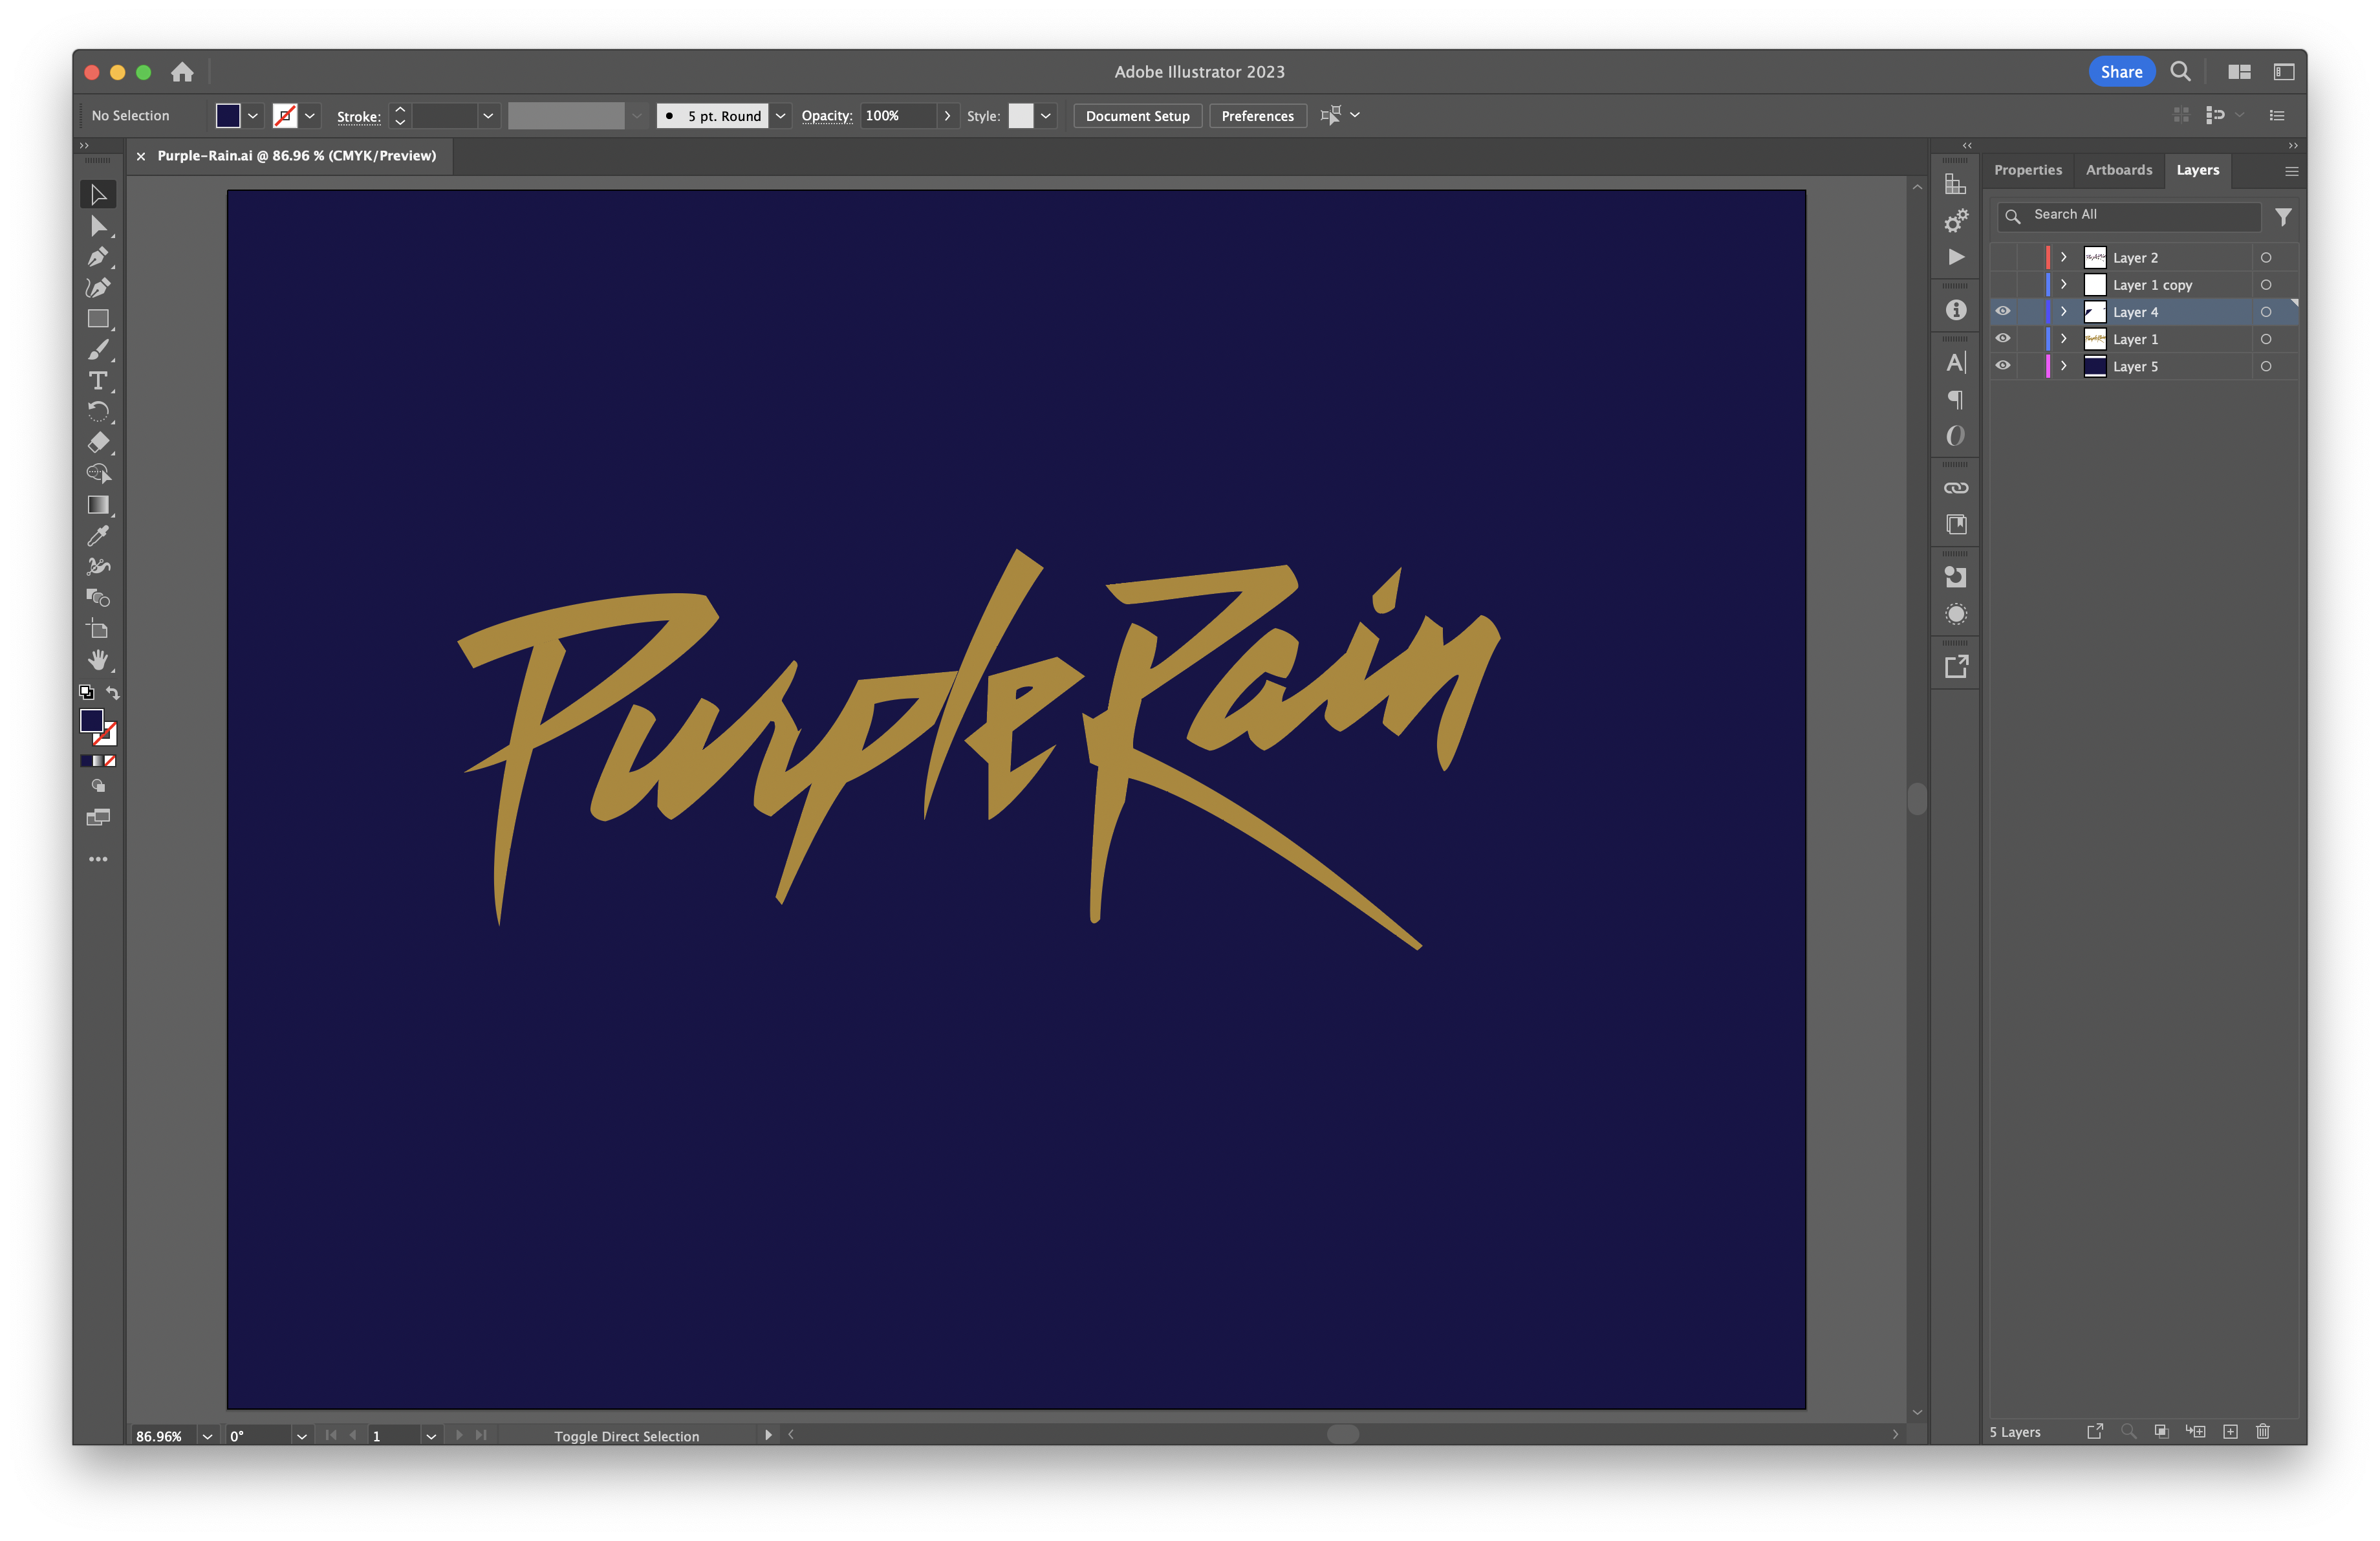This screenshot has width=2380, height=1541.
Task: Open Edit Toolbar three-dots button
Action: tap(98, 859)
